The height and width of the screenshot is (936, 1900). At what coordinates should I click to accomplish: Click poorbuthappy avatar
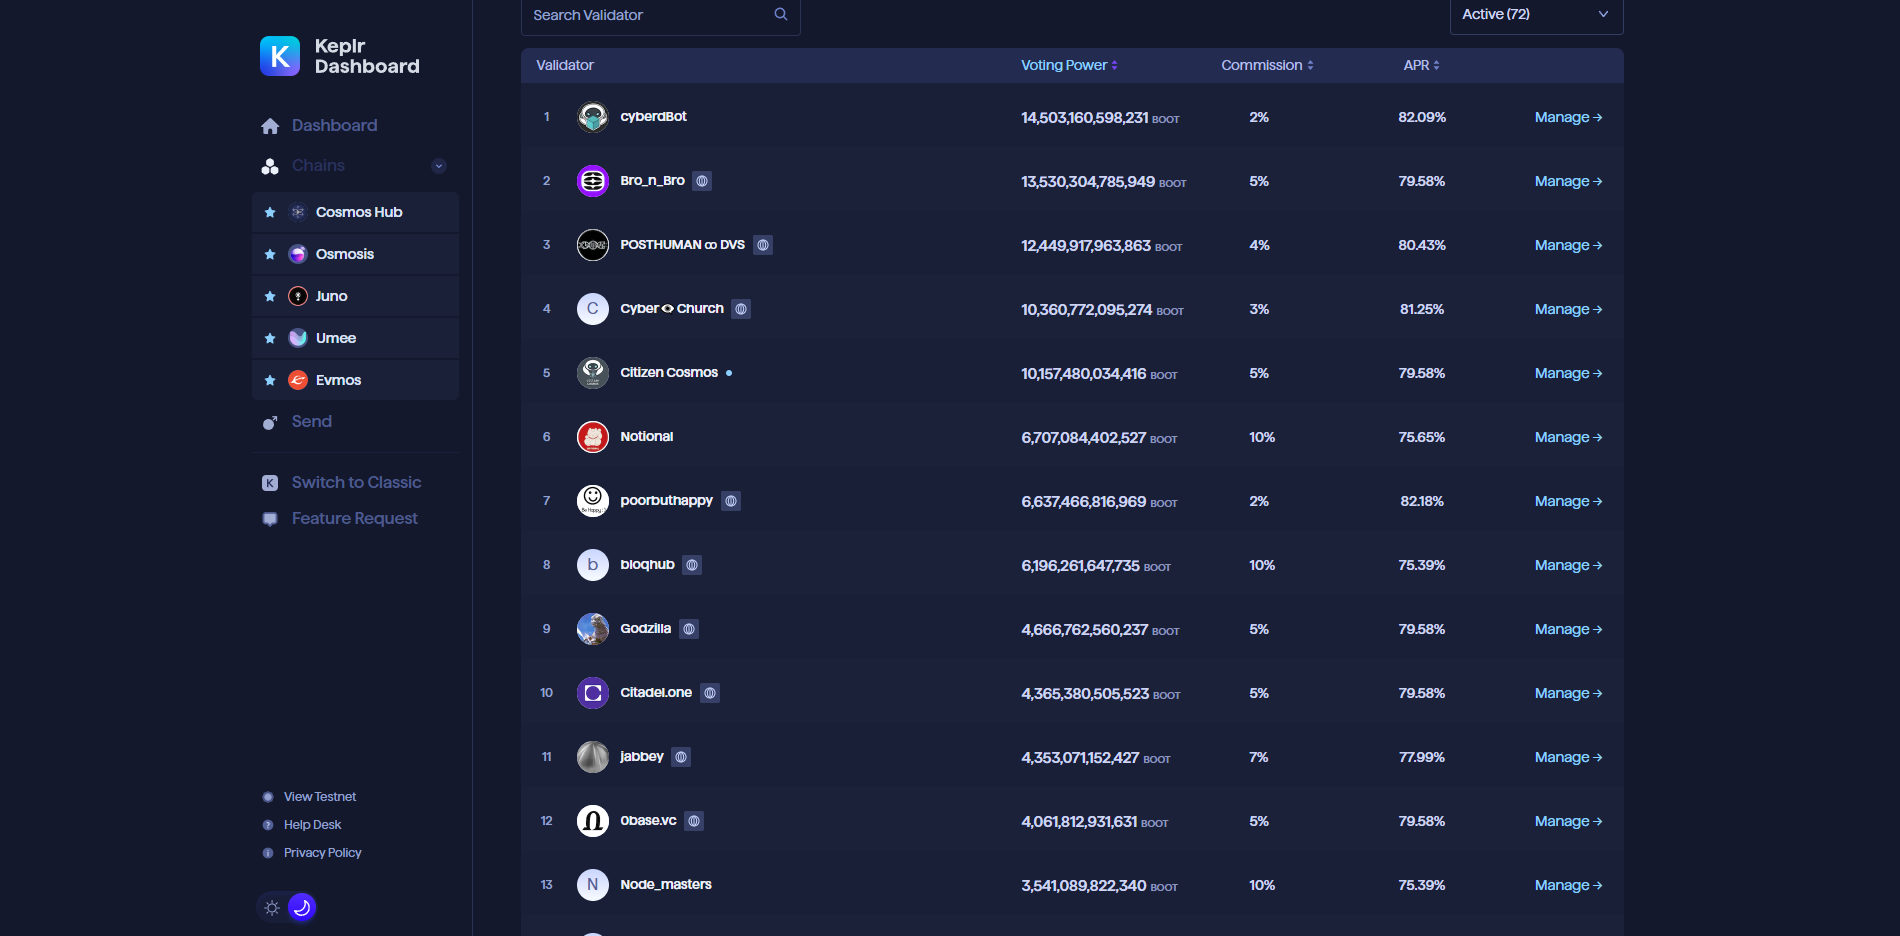tap(593, 501)
